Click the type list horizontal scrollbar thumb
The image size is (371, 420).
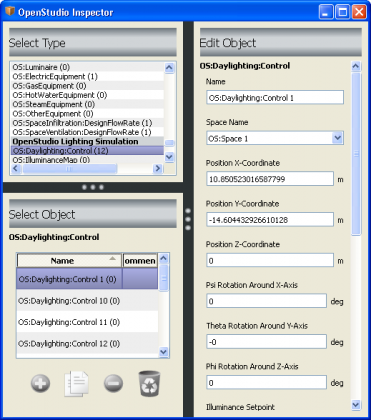tap(69, 169)
